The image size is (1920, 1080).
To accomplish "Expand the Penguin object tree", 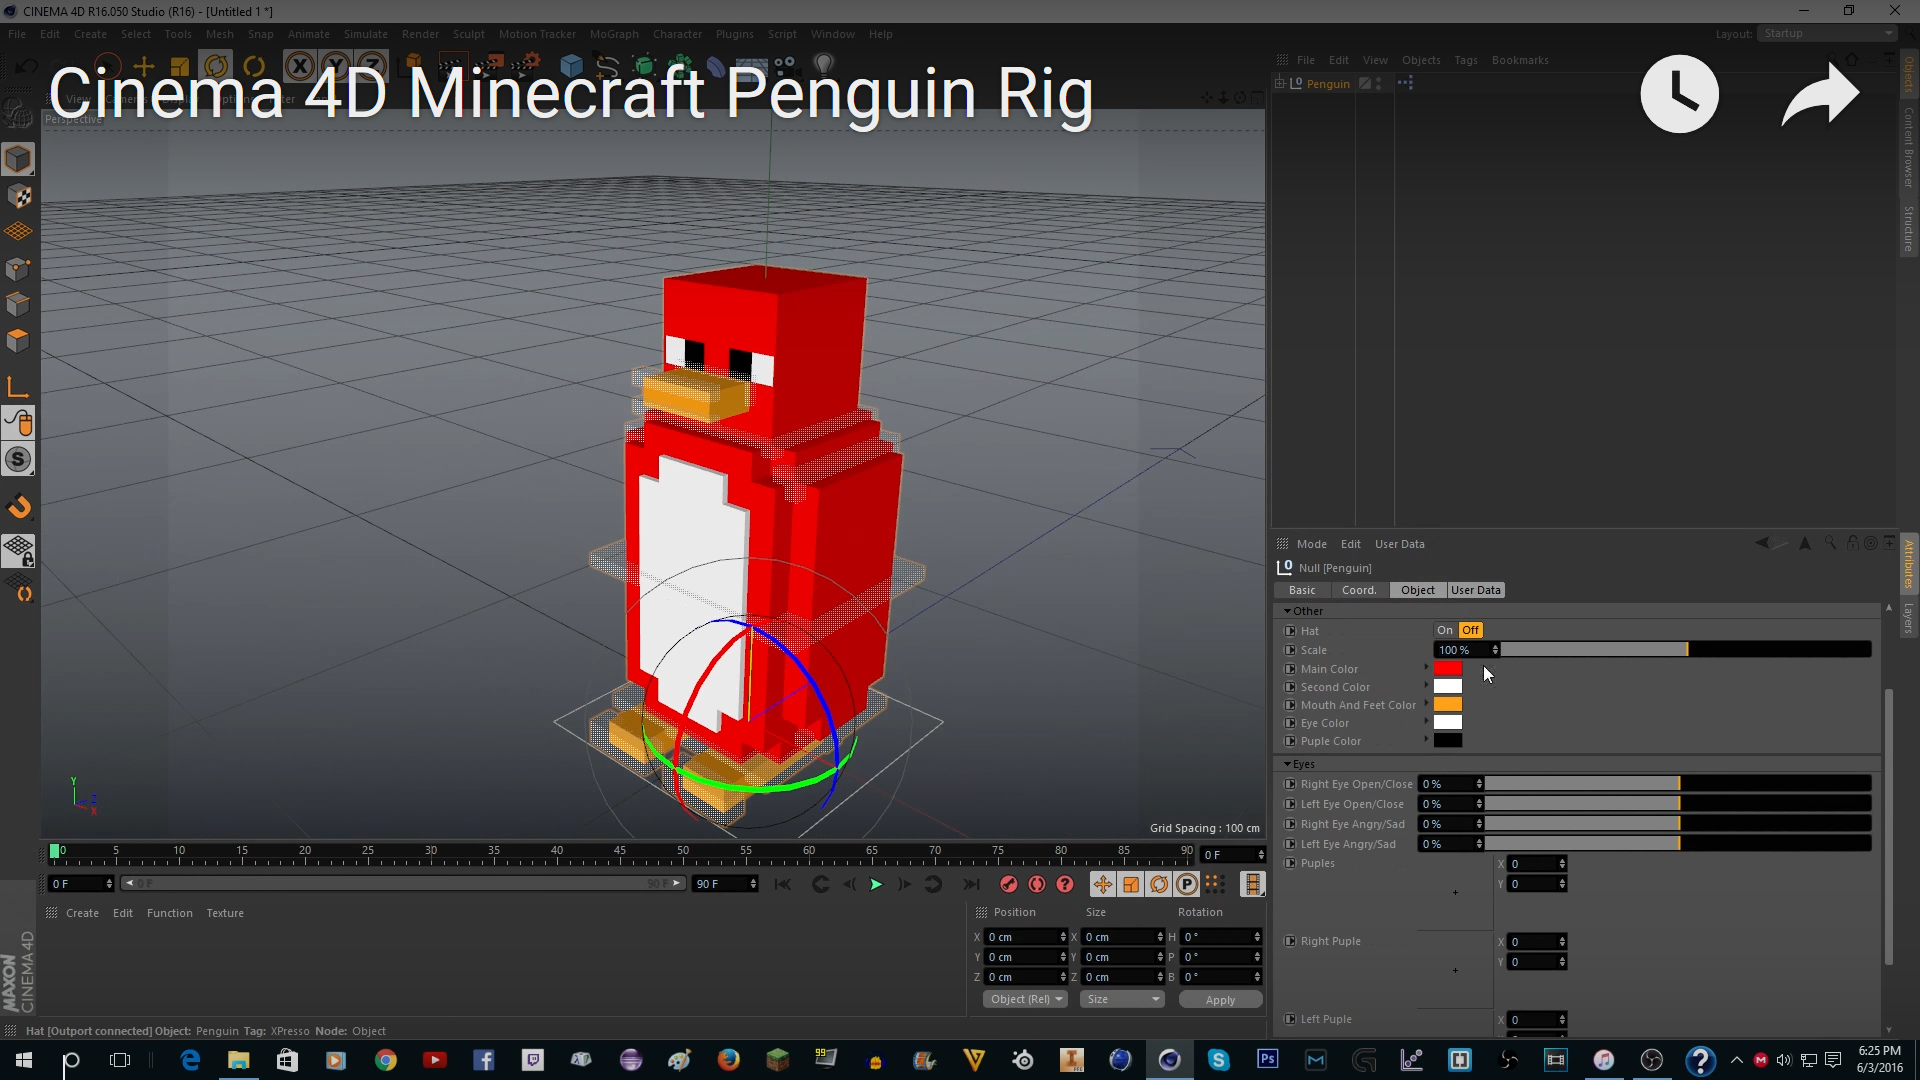I will click(1280, 84).
